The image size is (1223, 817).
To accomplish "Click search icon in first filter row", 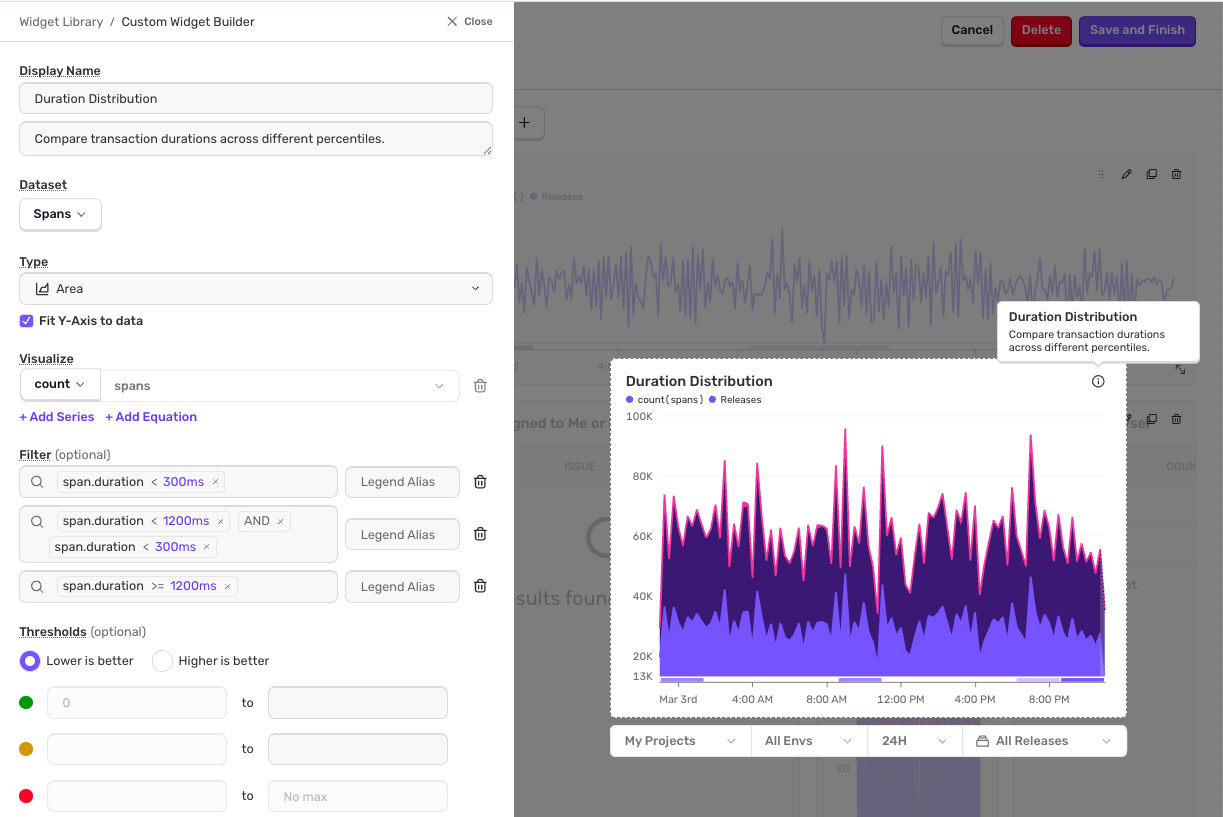I will (37, 482).
